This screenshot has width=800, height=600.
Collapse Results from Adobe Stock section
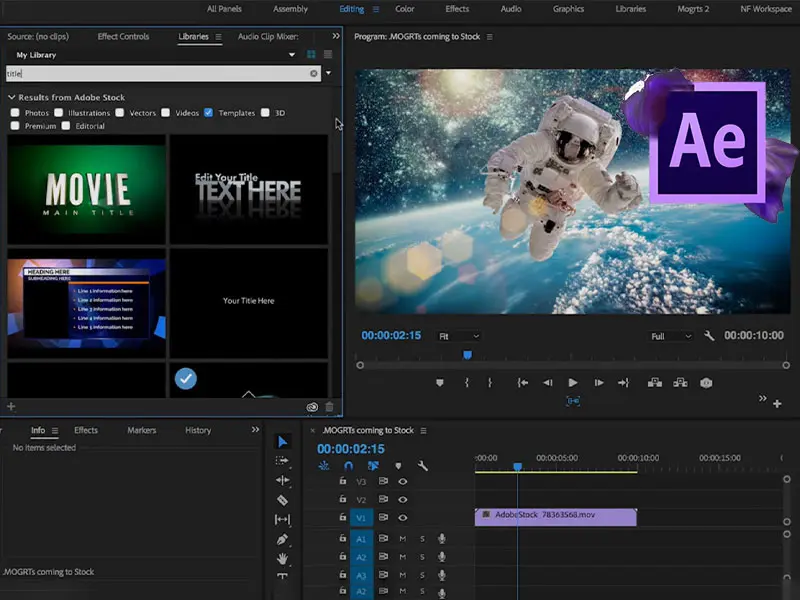tap(12, 97)
